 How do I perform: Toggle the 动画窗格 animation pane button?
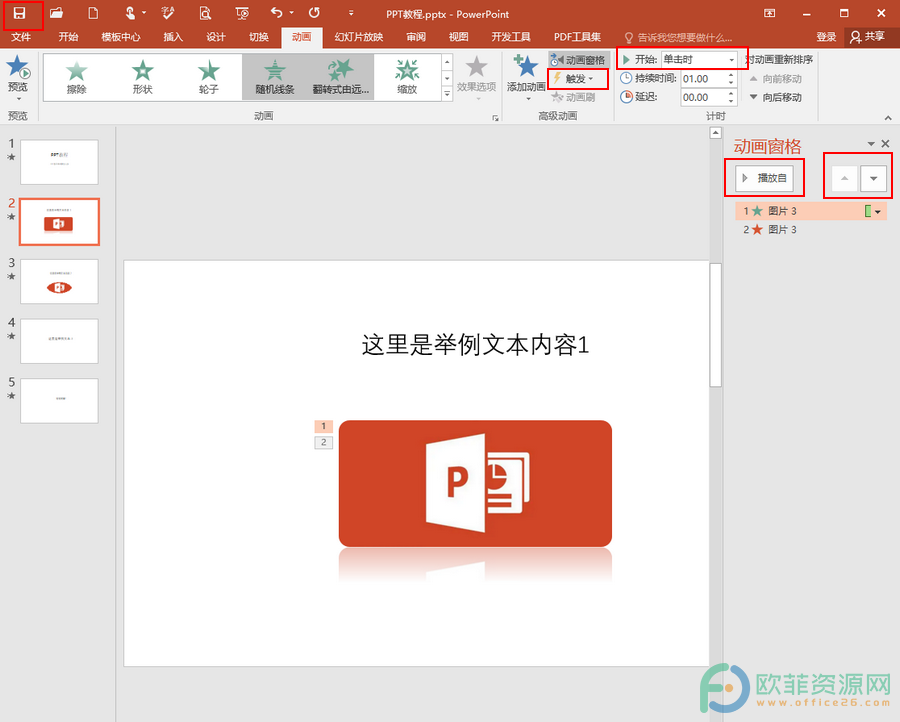pos(578,60)
